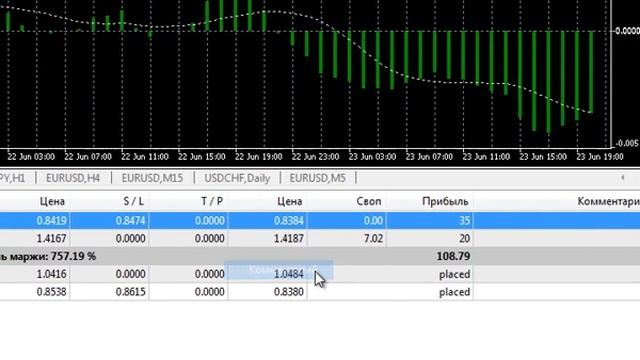Click the 22 Jun 23:00 time axis label
The height and width of the screenshot is (360, 640).
(315, 157)
